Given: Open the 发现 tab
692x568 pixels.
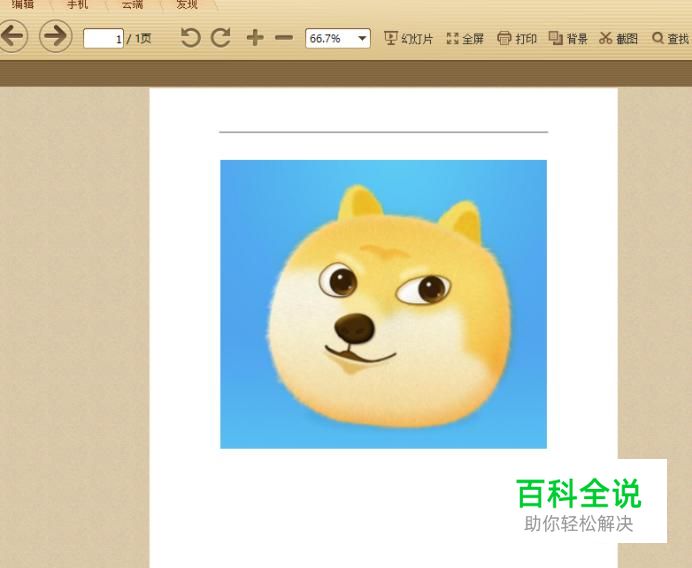Looking at the screenshot, I should (x=187, y=5).
